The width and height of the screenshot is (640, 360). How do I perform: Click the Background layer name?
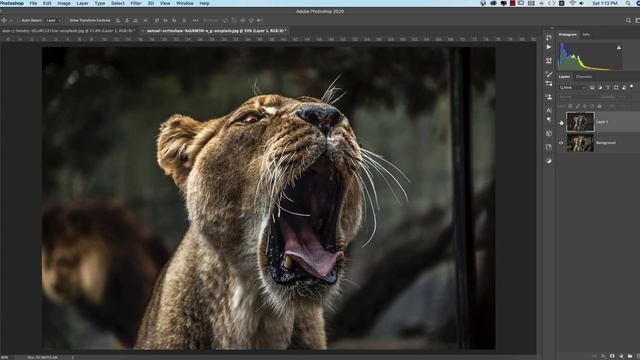click(606, 143)
